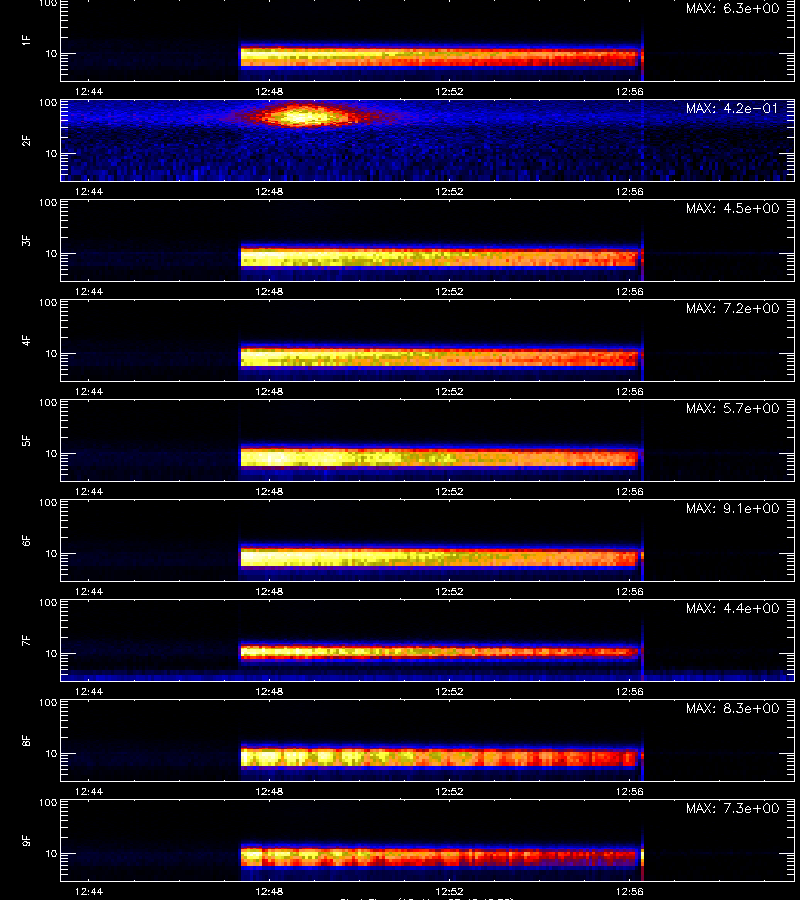Click the 10 y-axis value on panel 8F
The image size is (800, 900).
tap(52, 754)
